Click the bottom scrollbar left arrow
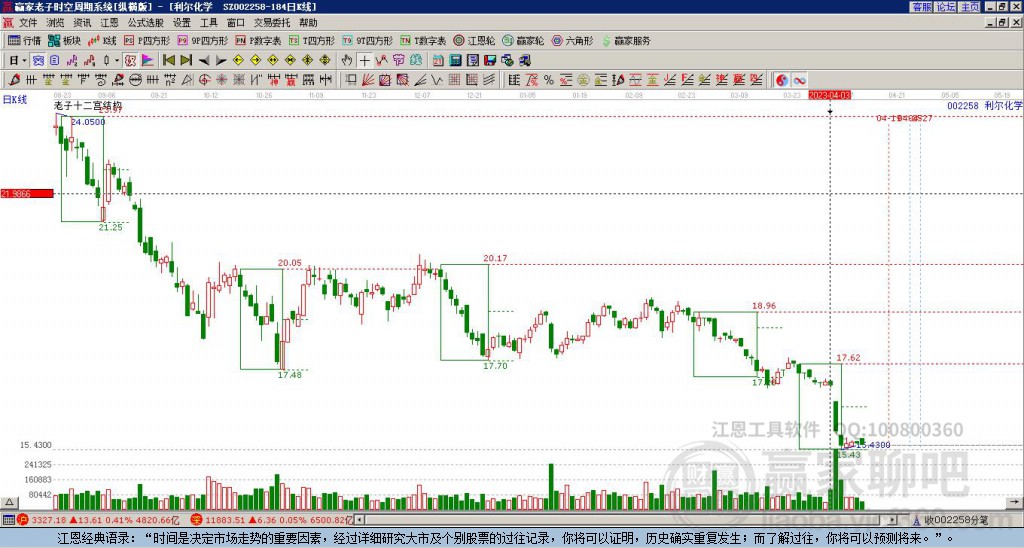The width and height of the screenshot is (1024, 548). [x=359, y=520]
